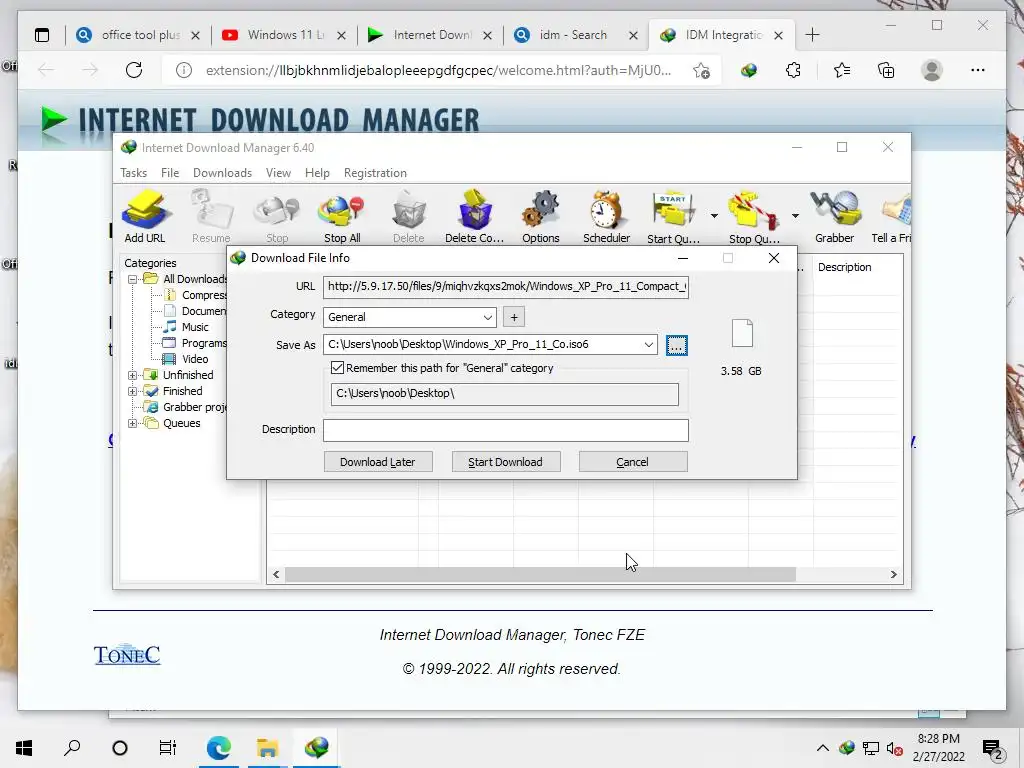Click the Stop Queue toolbar icon
The width and height of the screenshot is (1024, 768).
click(x=754, y=216)
